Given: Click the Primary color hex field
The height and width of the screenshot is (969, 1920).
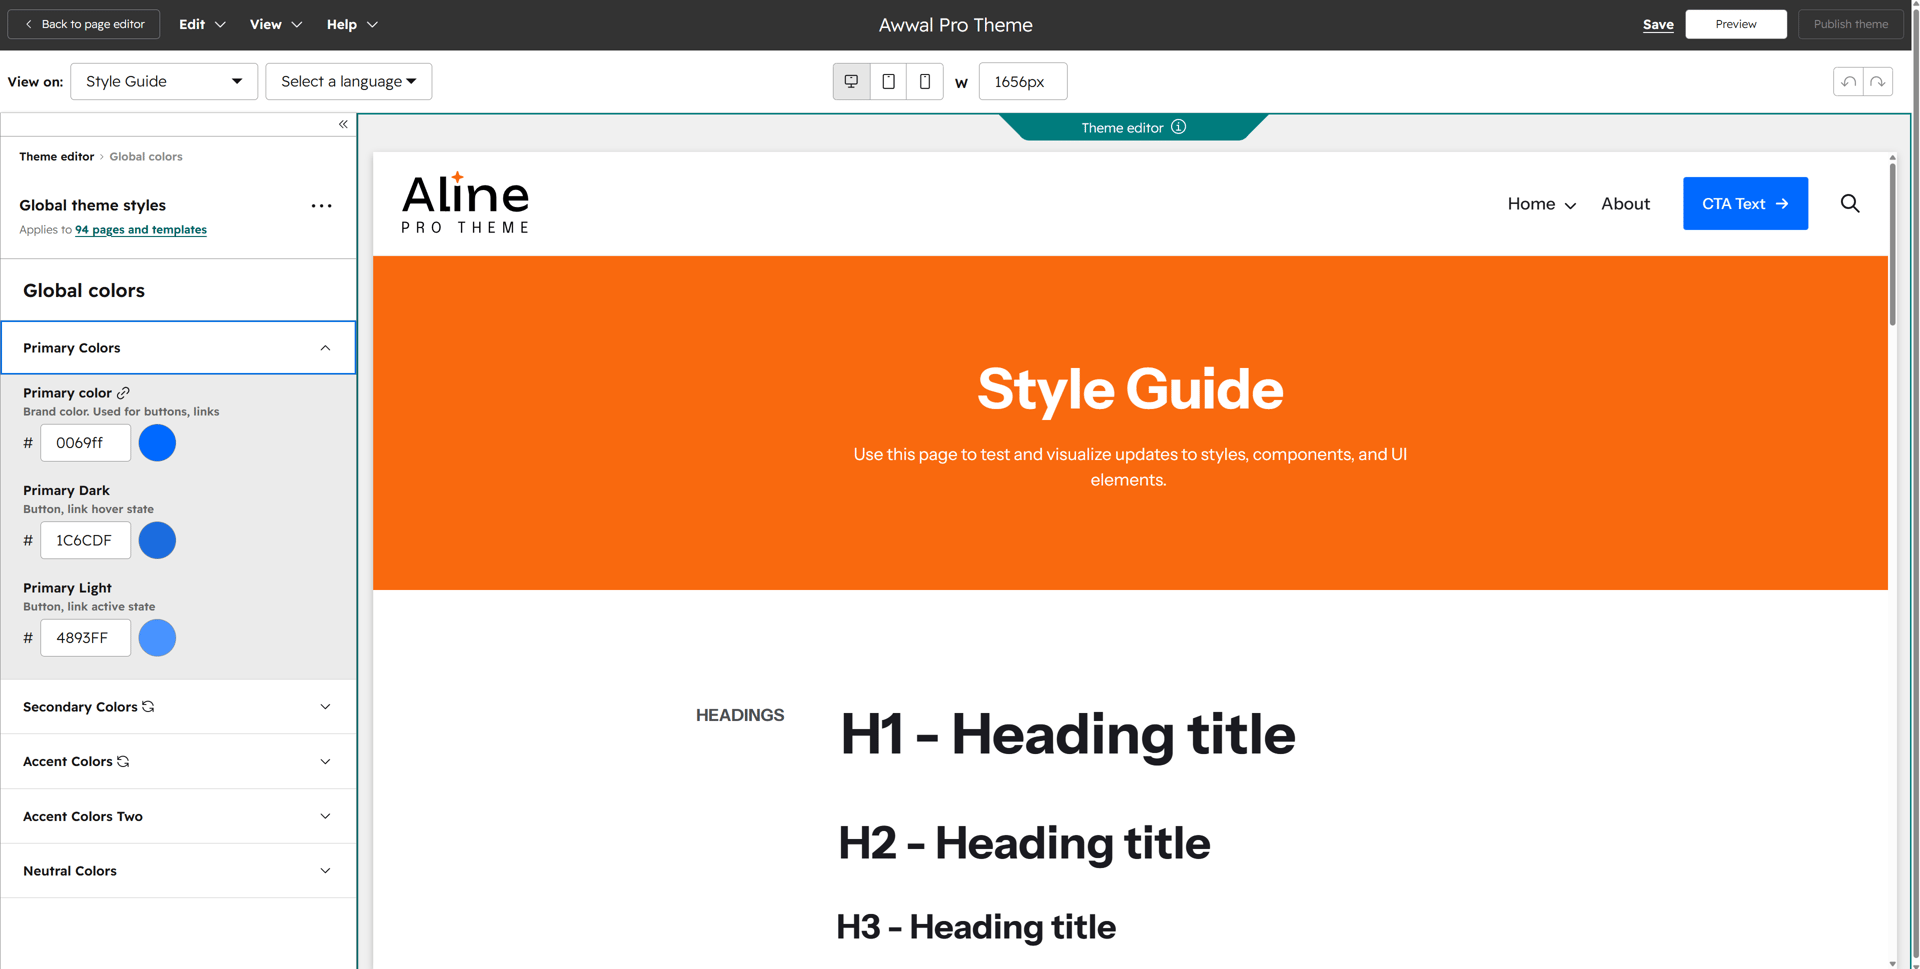Looking at the screenshot, I should pos(85,443).
